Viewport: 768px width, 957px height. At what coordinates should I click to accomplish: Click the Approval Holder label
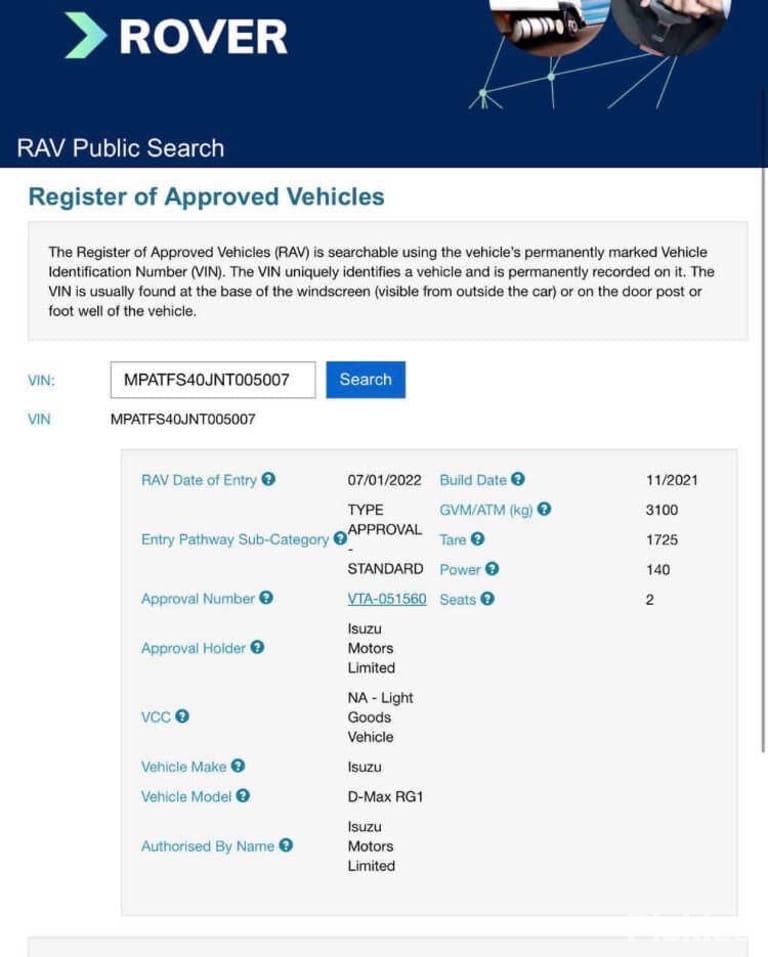[x=194, y=648]
